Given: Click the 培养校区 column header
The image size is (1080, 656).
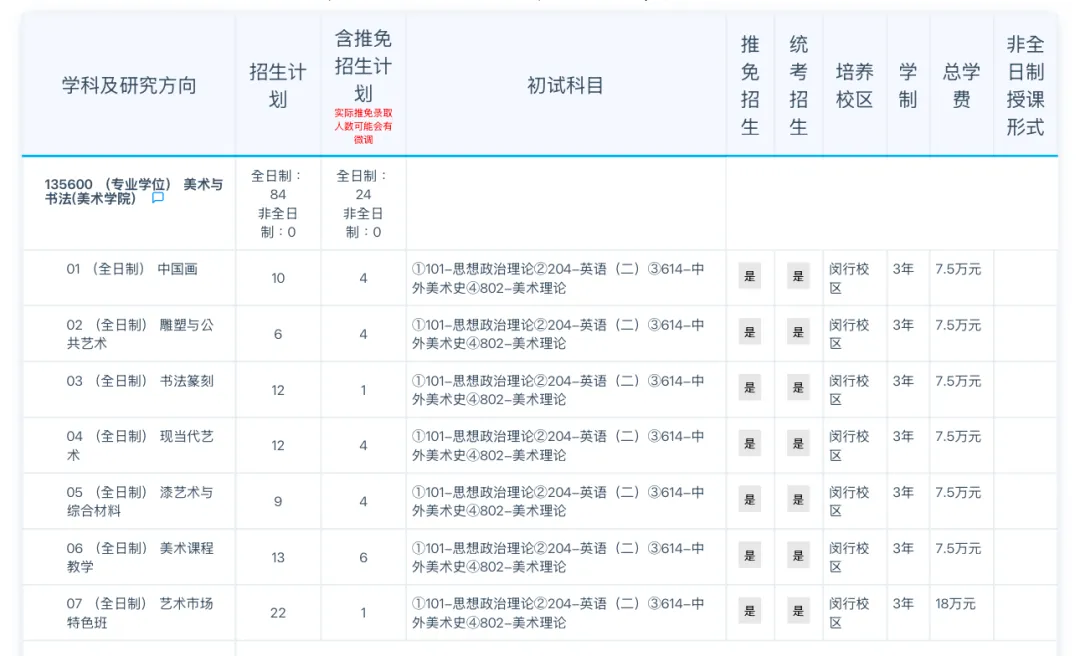Looking at the screenshot, I should [855, 85].
